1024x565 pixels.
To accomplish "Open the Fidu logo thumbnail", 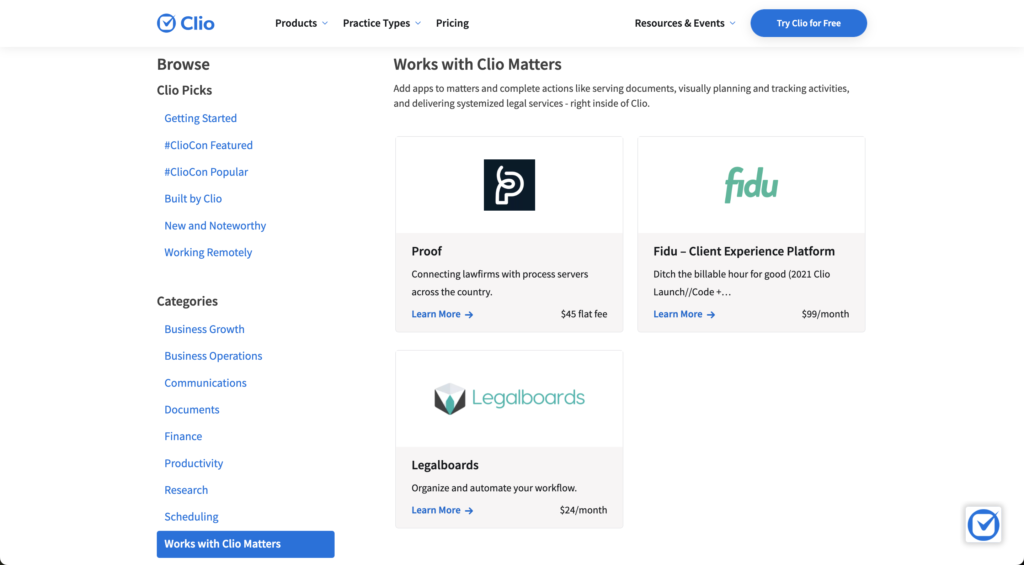I will point(751,185).
